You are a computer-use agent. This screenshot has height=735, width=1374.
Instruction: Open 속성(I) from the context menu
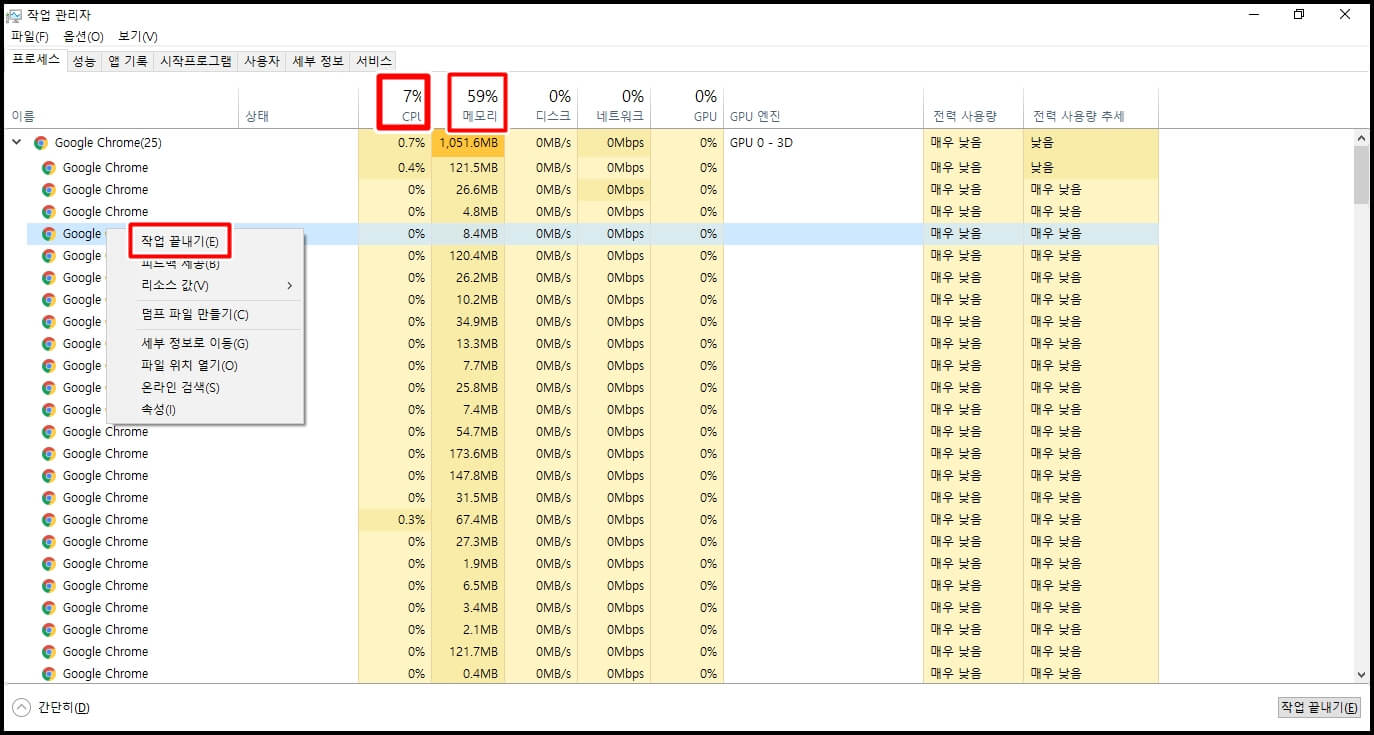[204, 410]
